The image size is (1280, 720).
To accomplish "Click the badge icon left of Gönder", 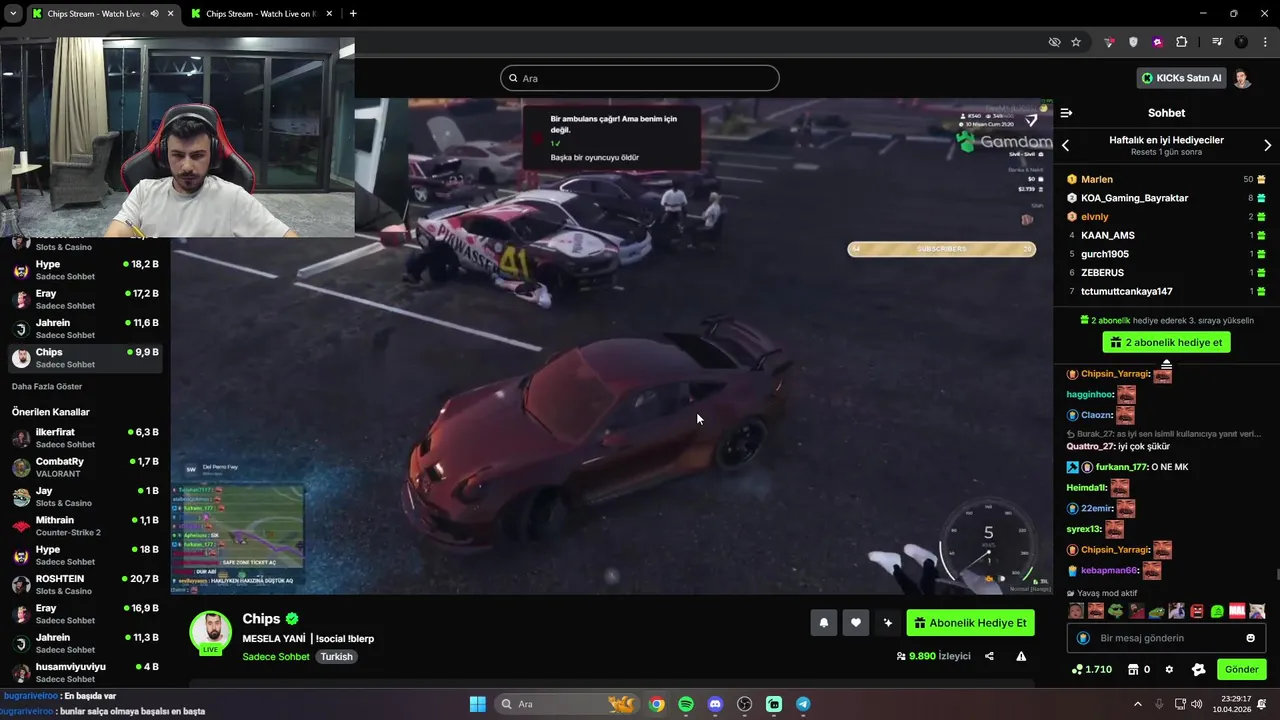I will [x=1199, y=669].
